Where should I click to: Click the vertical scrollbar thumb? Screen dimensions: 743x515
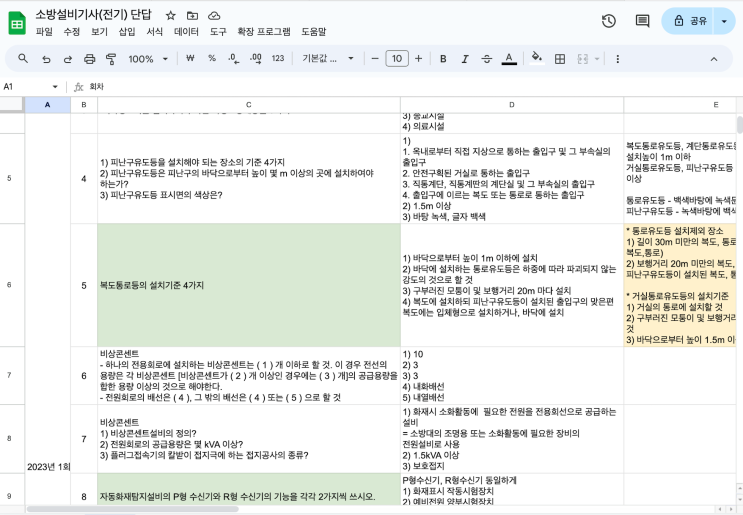740,125
